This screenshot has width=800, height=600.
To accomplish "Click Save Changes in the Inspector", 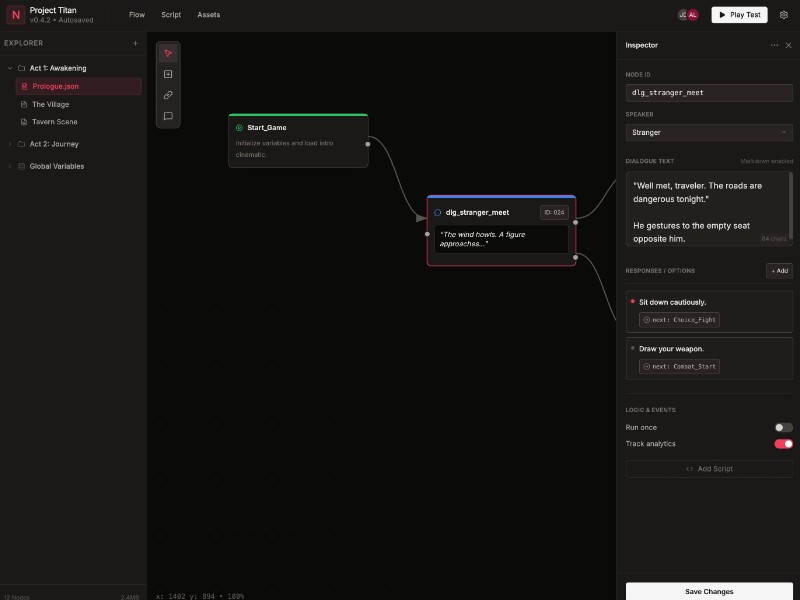I will click(709, 591).
